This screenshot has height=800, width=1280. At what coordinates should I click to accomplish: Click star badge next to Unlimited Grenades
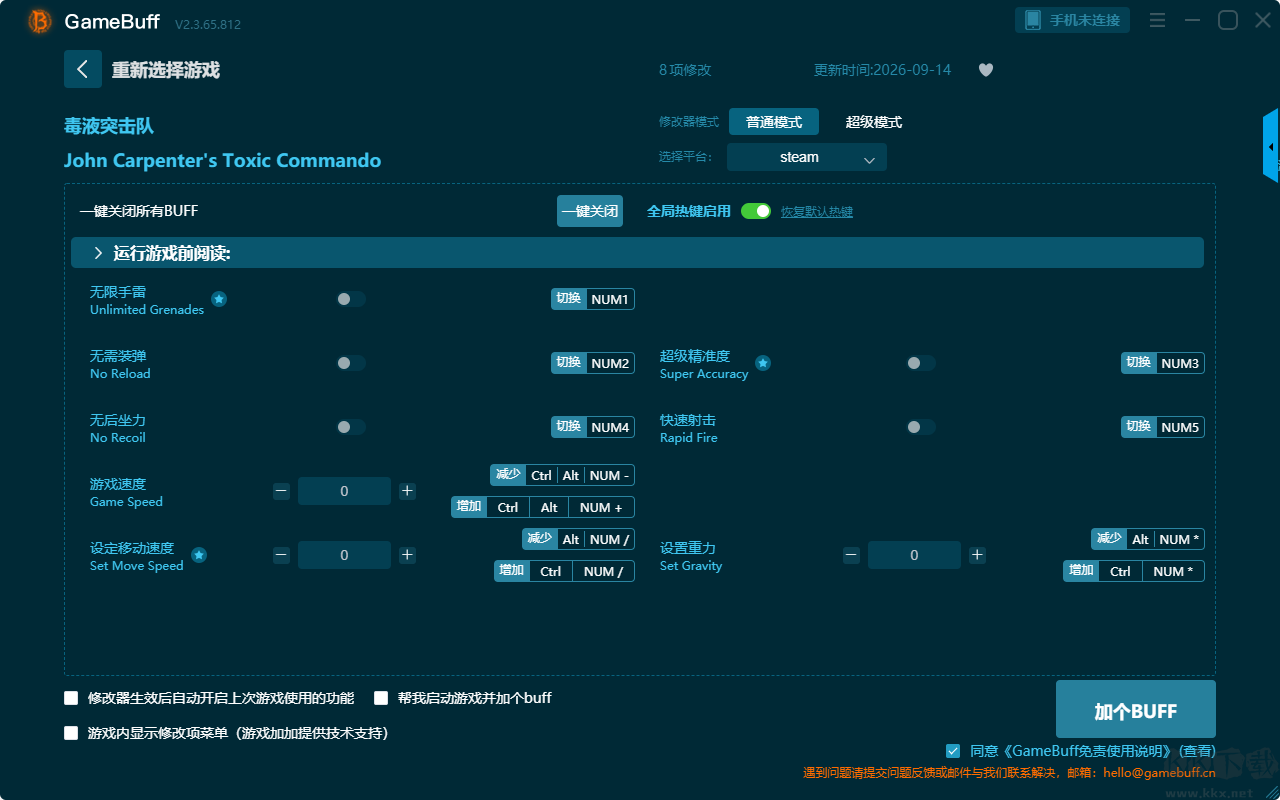[219, 299]
